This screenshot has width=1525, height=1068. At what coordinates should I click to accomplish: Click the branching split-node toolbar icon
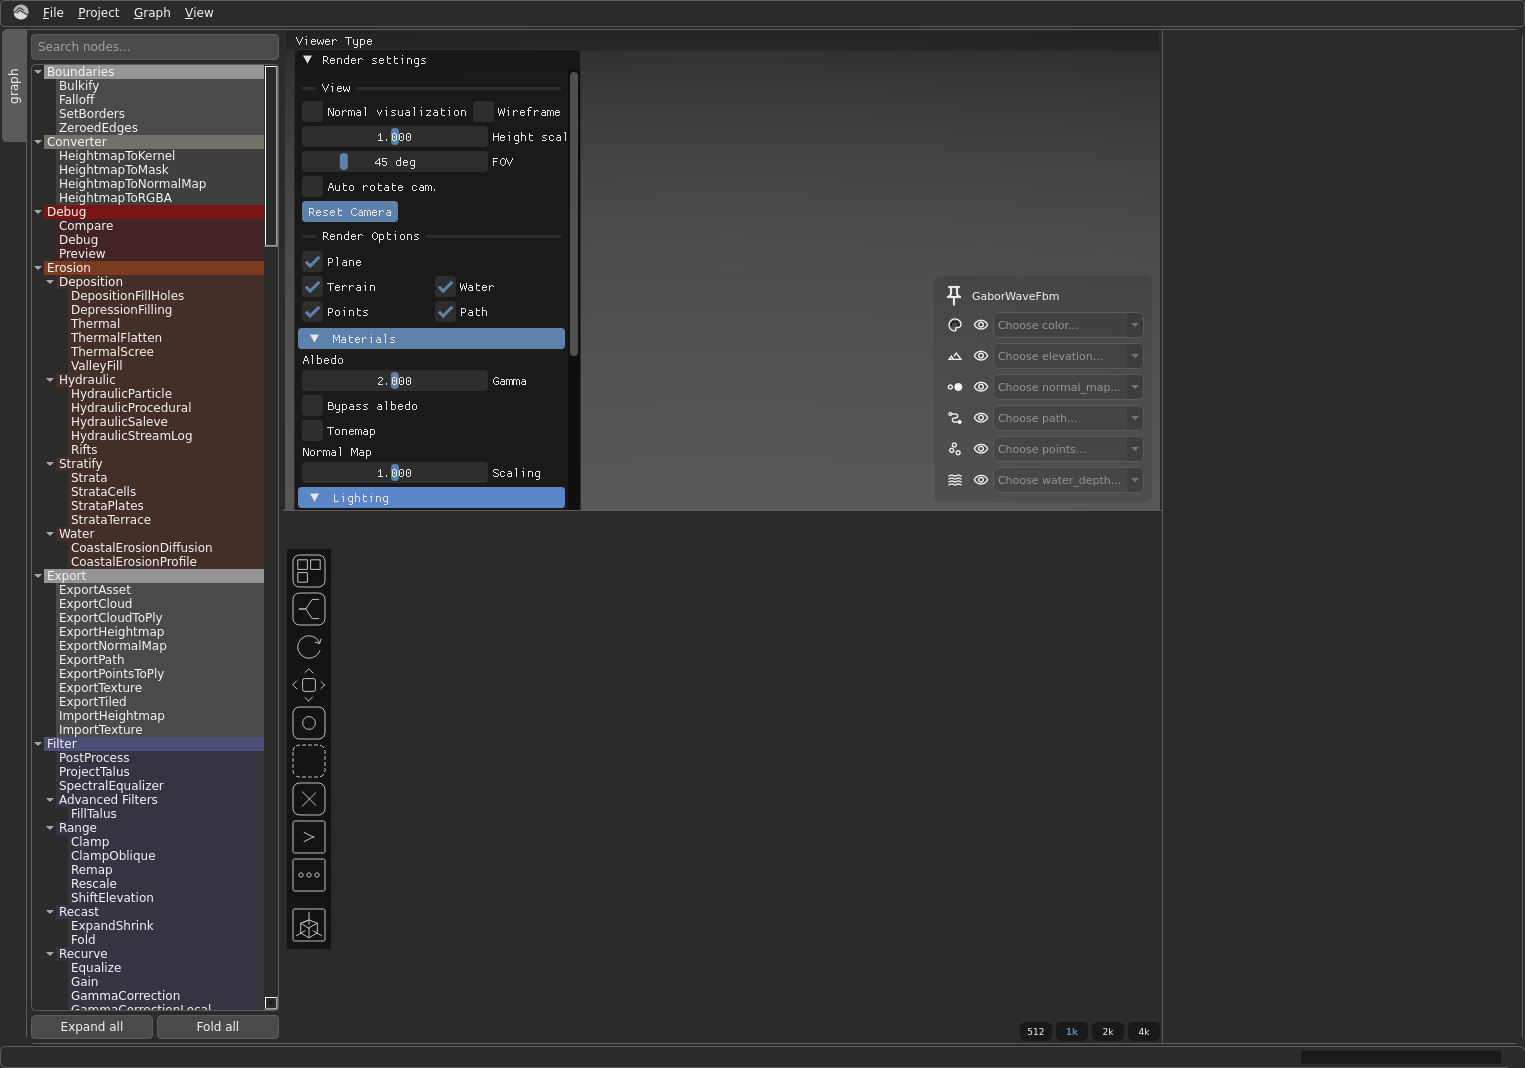coord(309,609)
